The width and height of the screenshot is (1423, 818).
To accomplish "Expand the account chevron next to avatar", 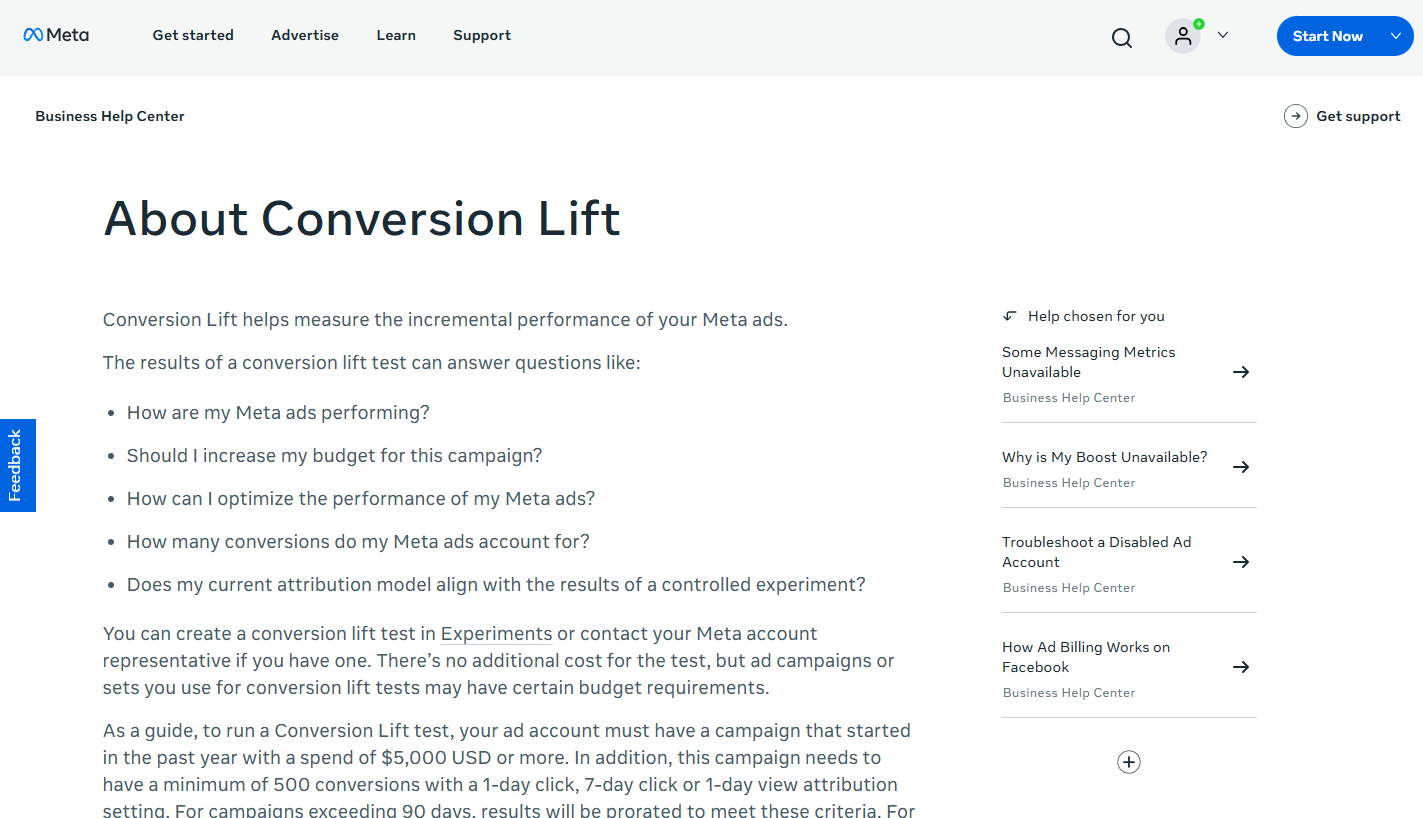I will click(x=1222, y=35).
